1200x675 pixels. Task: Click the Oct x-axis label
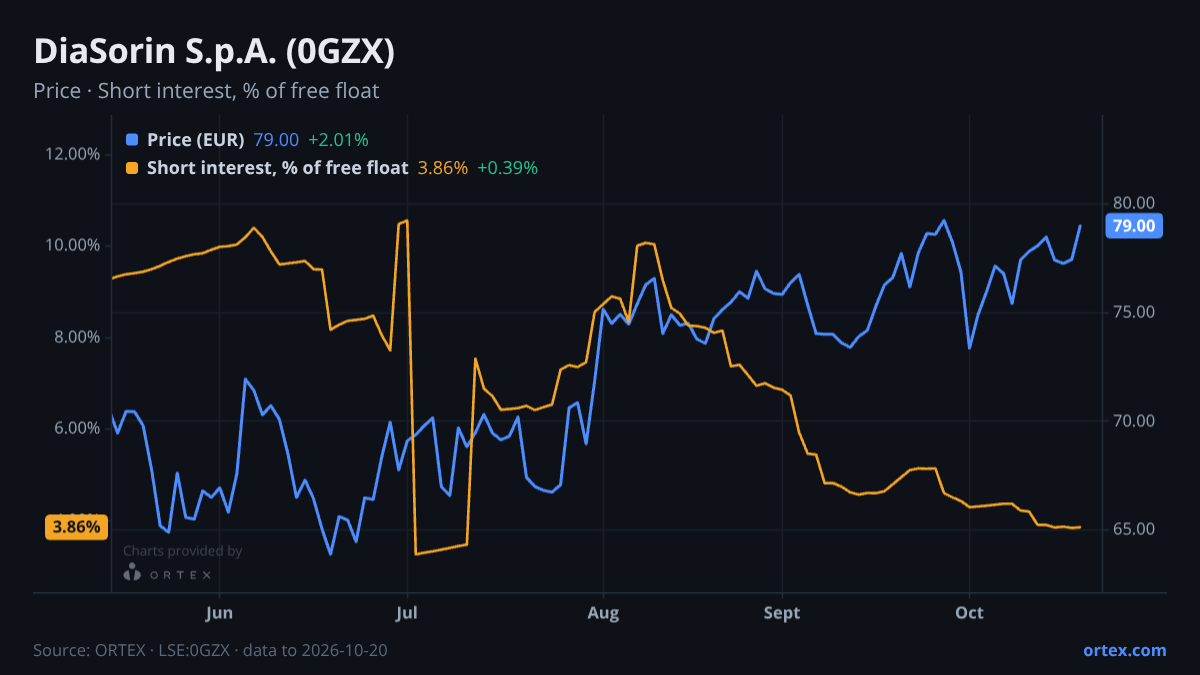[x=970, y=613]
